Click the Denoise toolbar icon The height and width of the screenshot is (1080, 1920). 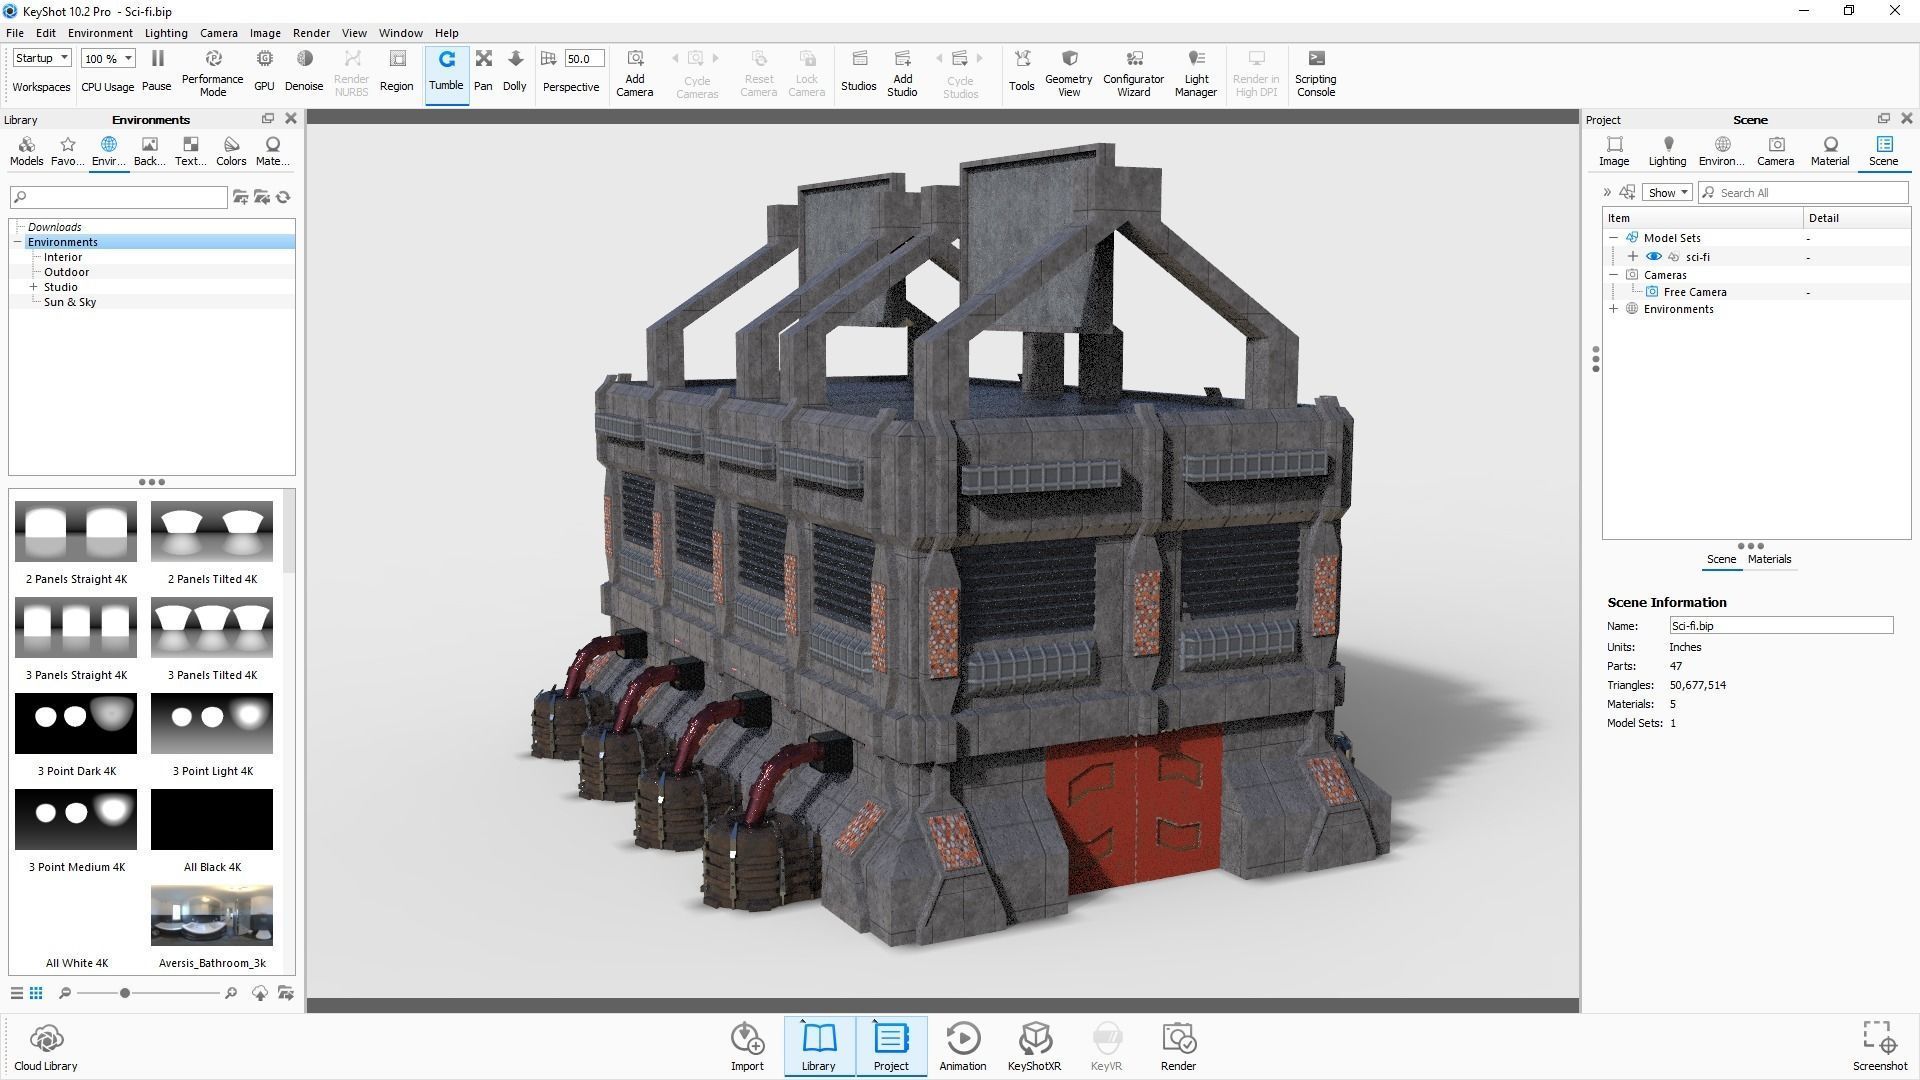tap(304, 70)
